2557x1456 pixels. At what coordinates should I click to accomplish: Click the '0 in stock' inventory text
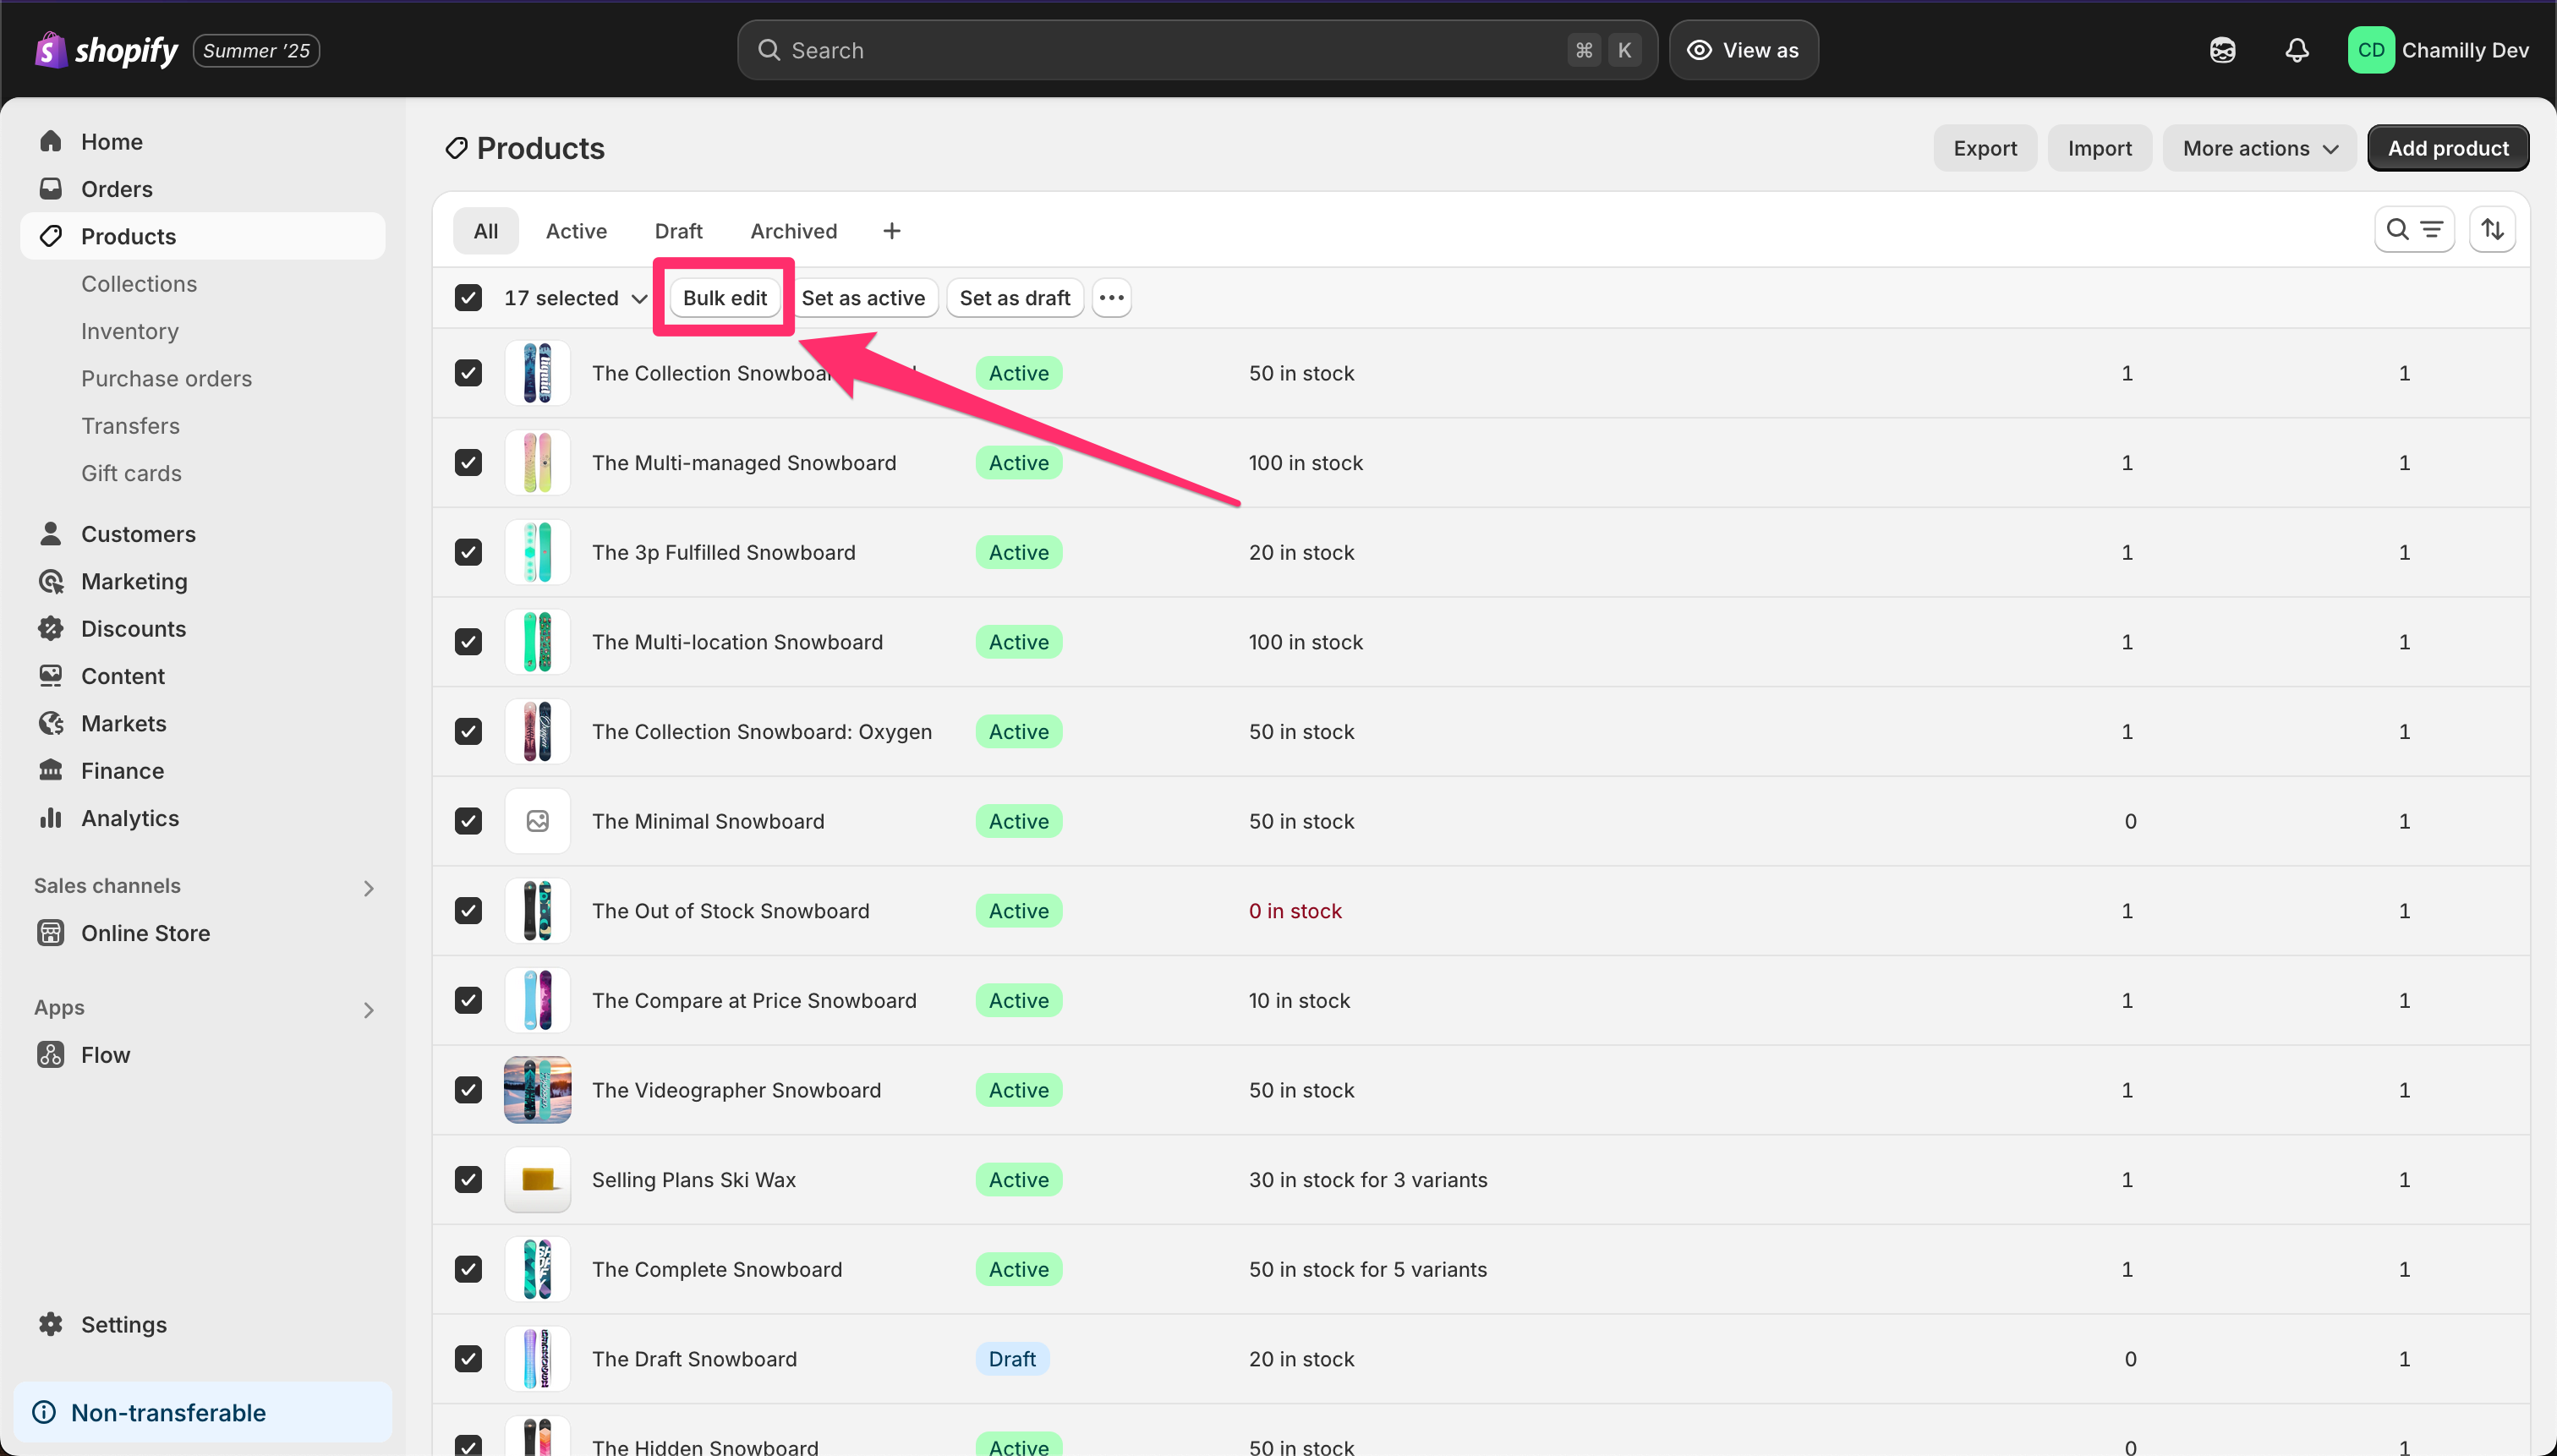pyautogui.click(x=1295, y=910)
